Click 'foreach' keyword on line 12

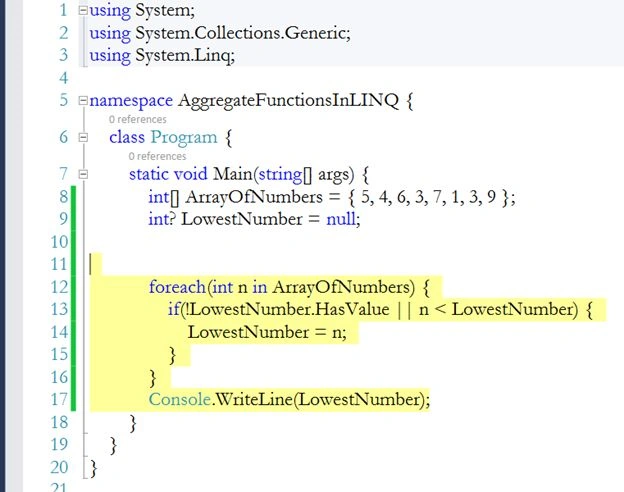(177, 287)
